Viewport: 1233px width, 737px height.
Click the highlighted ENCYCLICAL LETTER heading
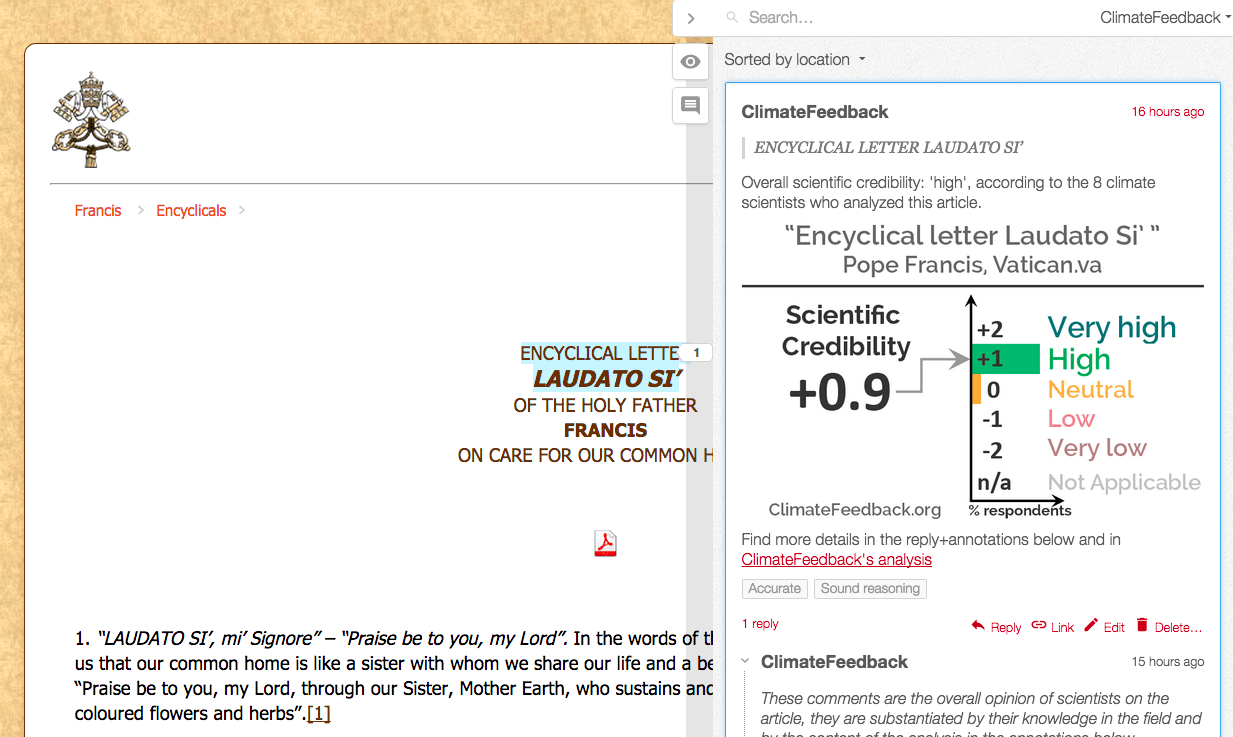coord(601,354)
